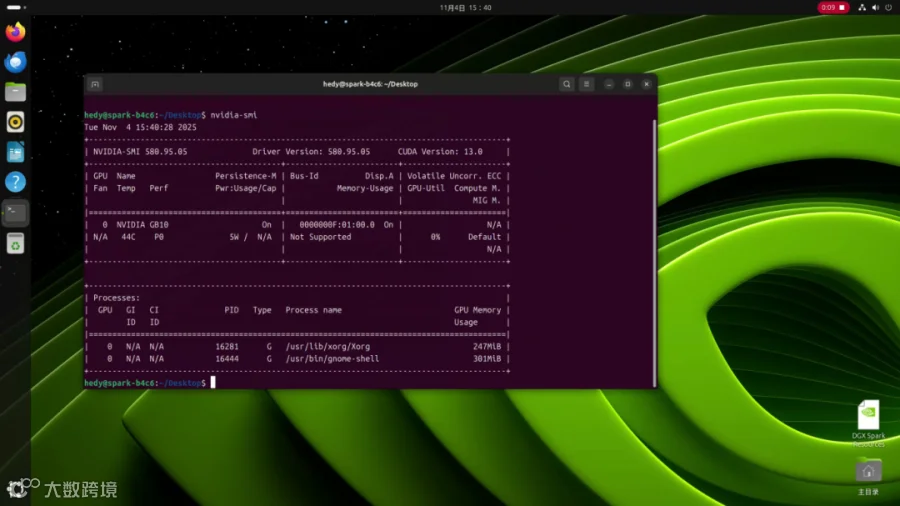
Task: Open the network status icon
Action: (862, 7)
